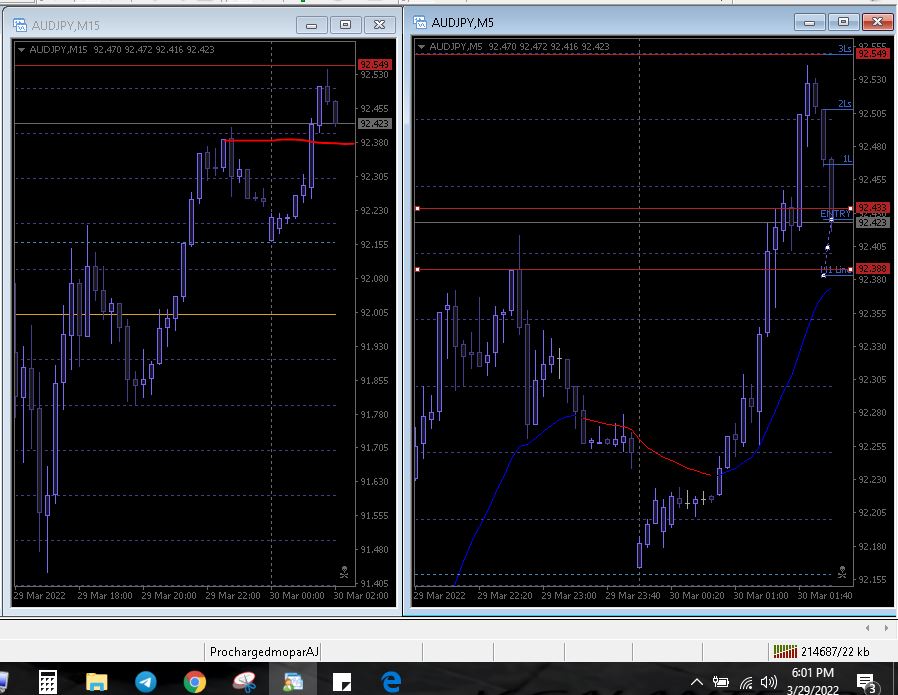Click the 92.005 price axis label in M15 chart
Image resolution: width=898 pixels, height=695 pixels.
(x=374, y=313)
